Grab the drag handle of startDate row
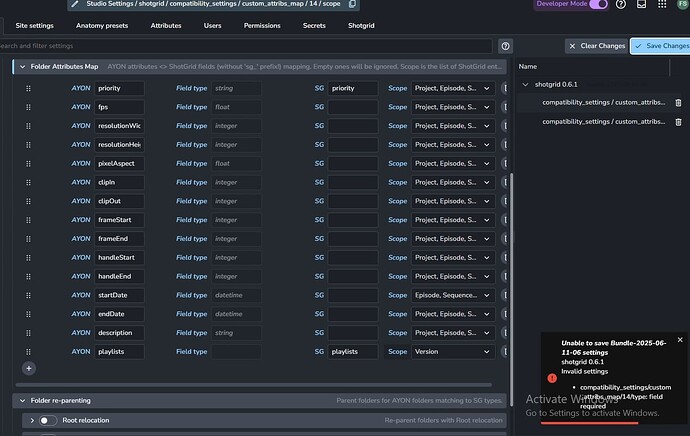Viewport: 690px width, 436px height. click(x=28, y=296)
